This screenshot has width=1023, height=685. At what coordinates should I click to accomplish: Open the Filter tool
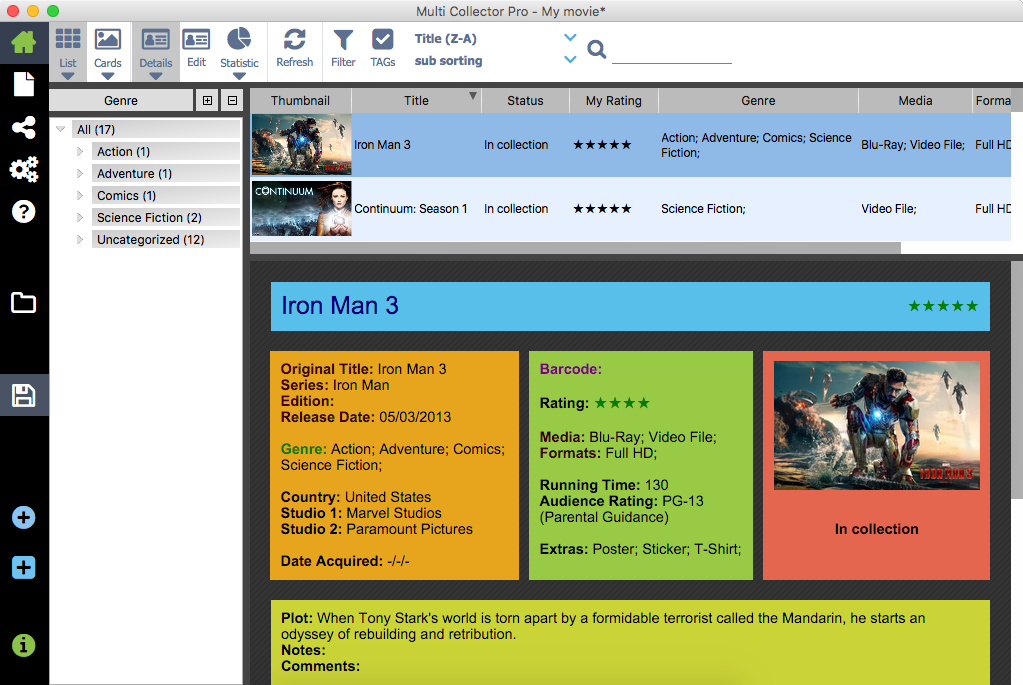343,48
